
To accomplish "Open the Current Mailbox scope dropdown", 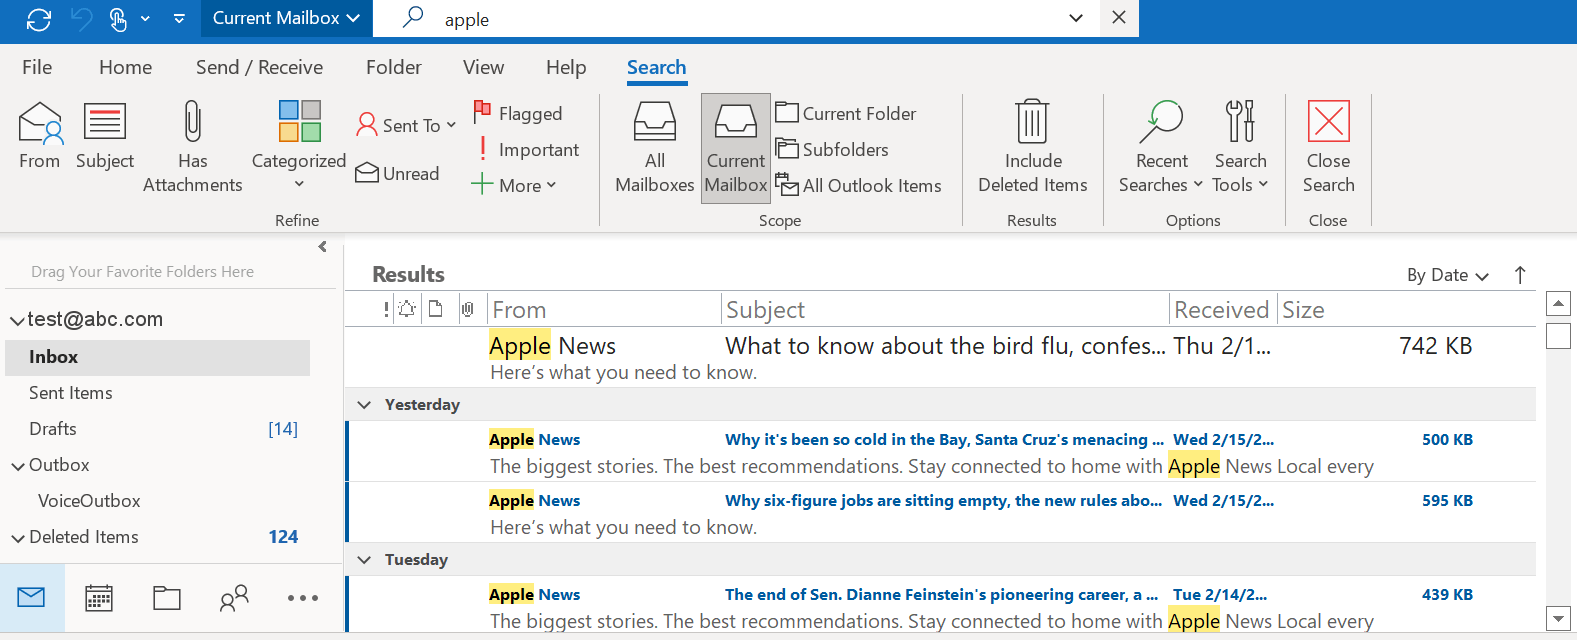I will point(286,18).
